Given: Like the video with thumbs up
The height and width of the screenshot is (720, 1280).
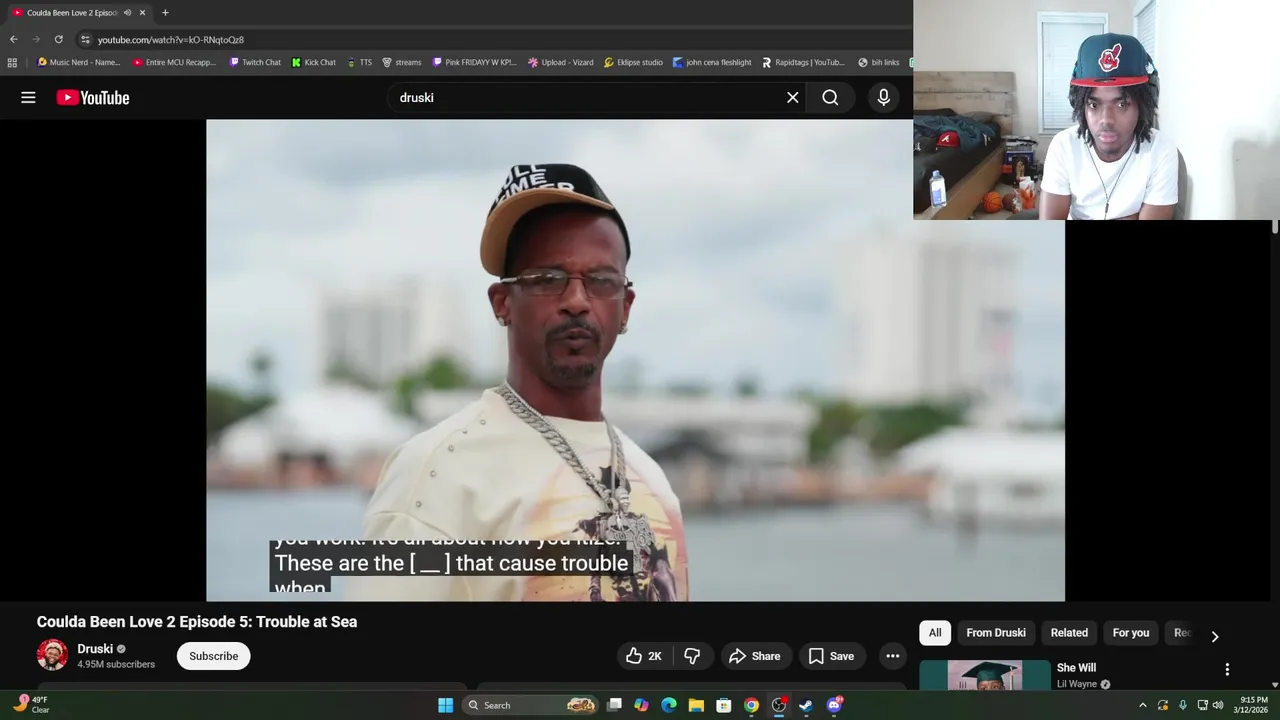Looking at the screenshot, I should (x=643, y=656).
